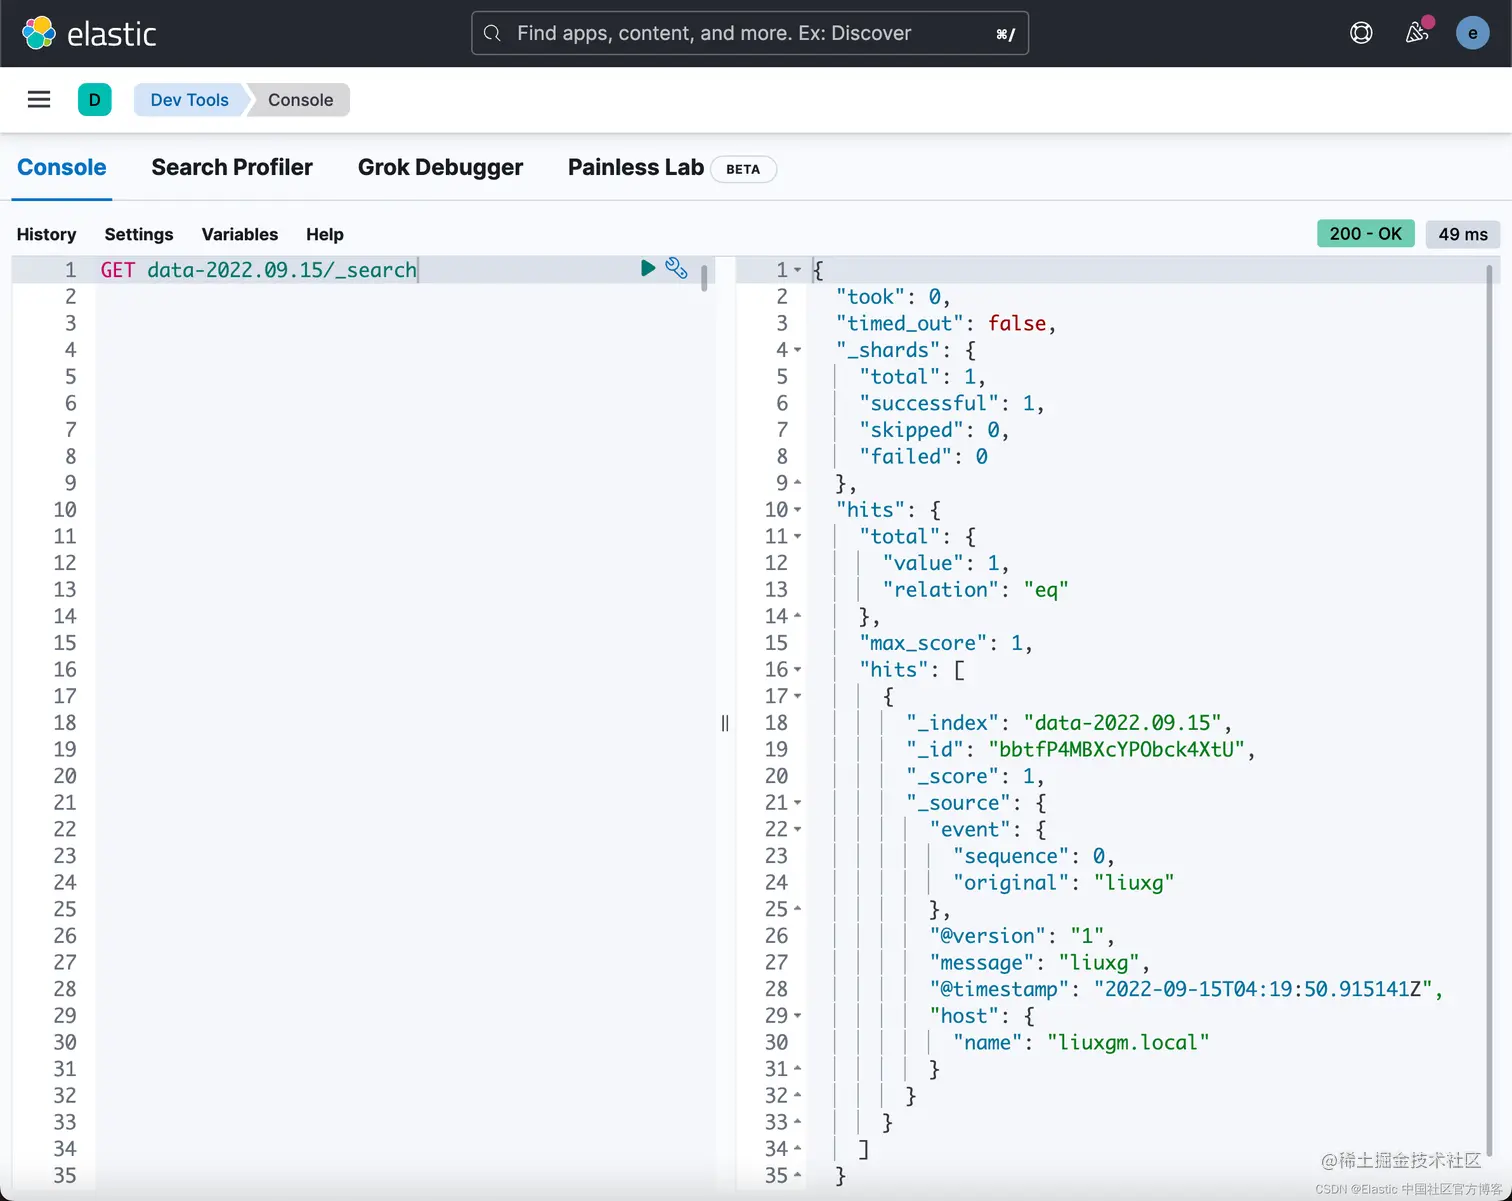Run the request with the play icon
Screen dimensions: 1512x1201
point(648,268)
